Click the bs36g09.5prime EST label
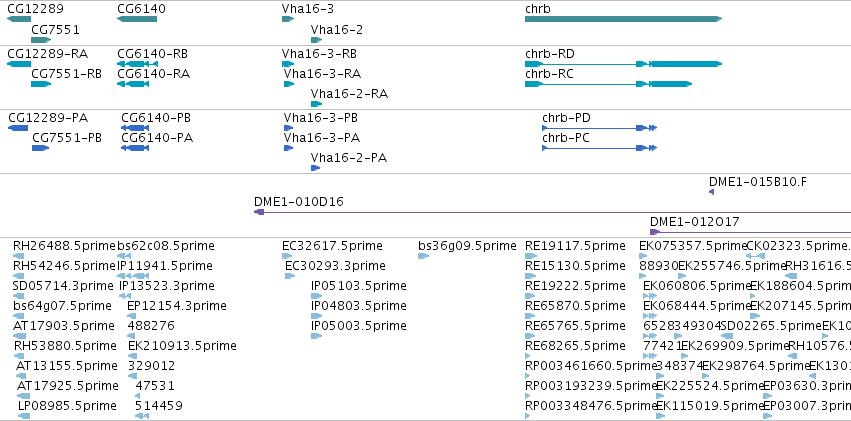 467,246
